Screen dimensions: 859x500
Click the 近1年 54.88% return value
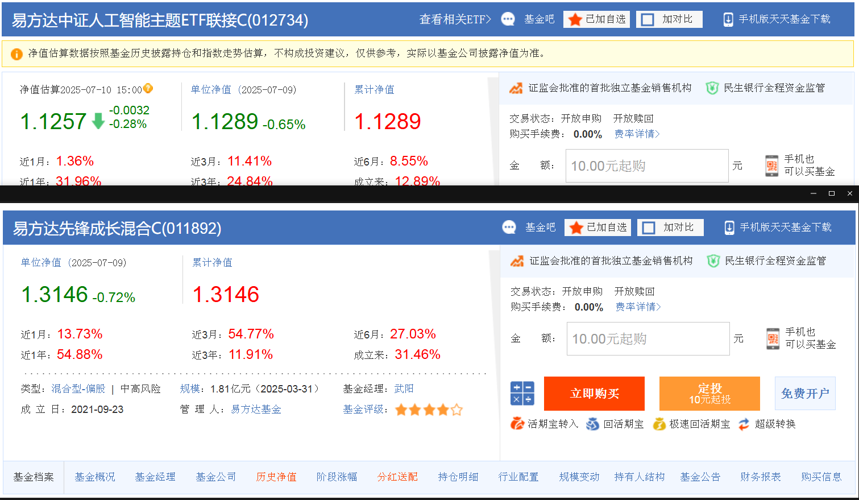click(x=79, y=354)
